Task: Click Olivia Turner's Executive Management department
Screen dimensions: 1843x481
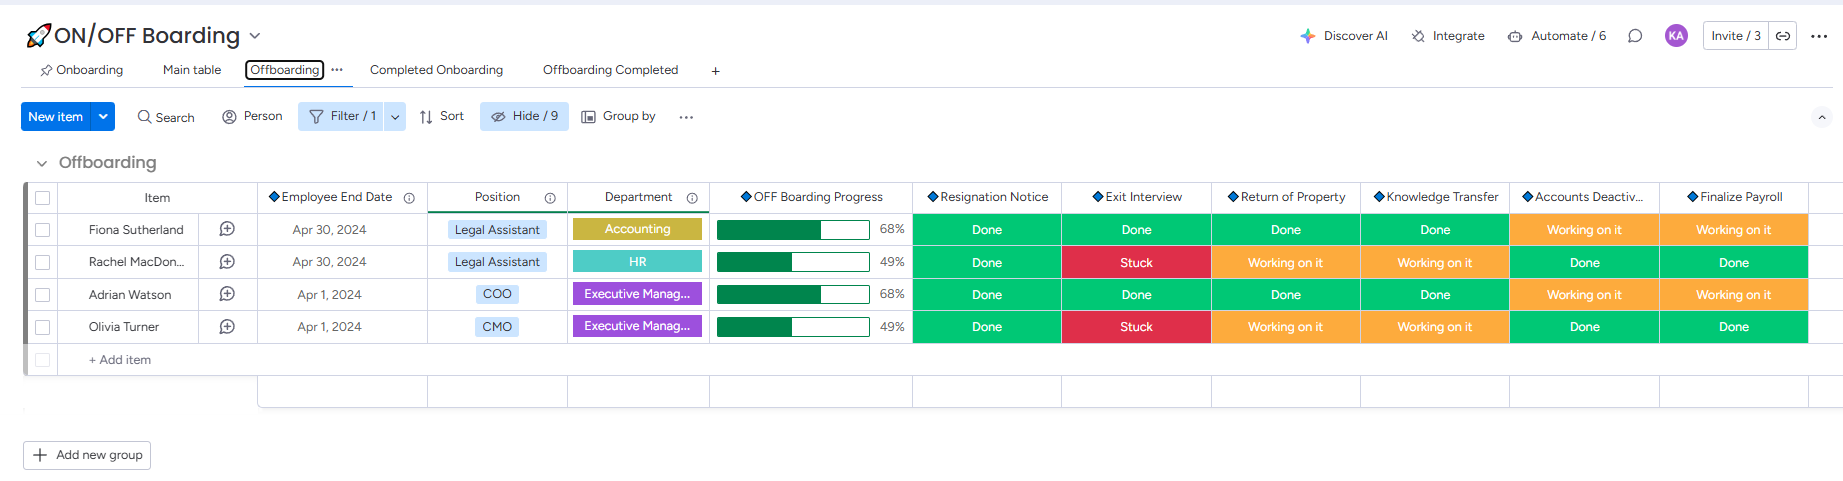Action: pos(638,326)
